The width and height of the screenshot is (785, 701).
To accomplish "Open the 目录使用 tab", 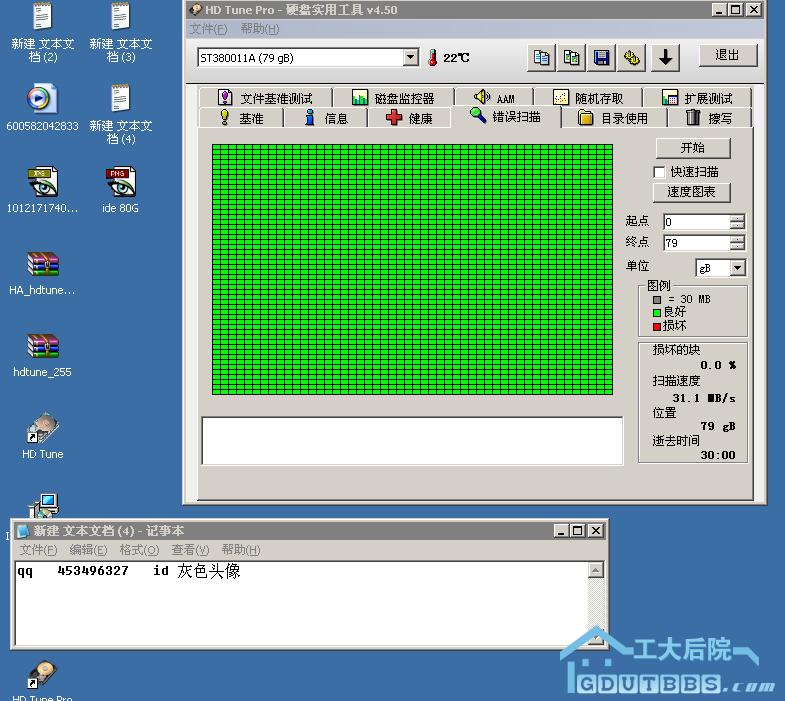I will tap(614, 118).
